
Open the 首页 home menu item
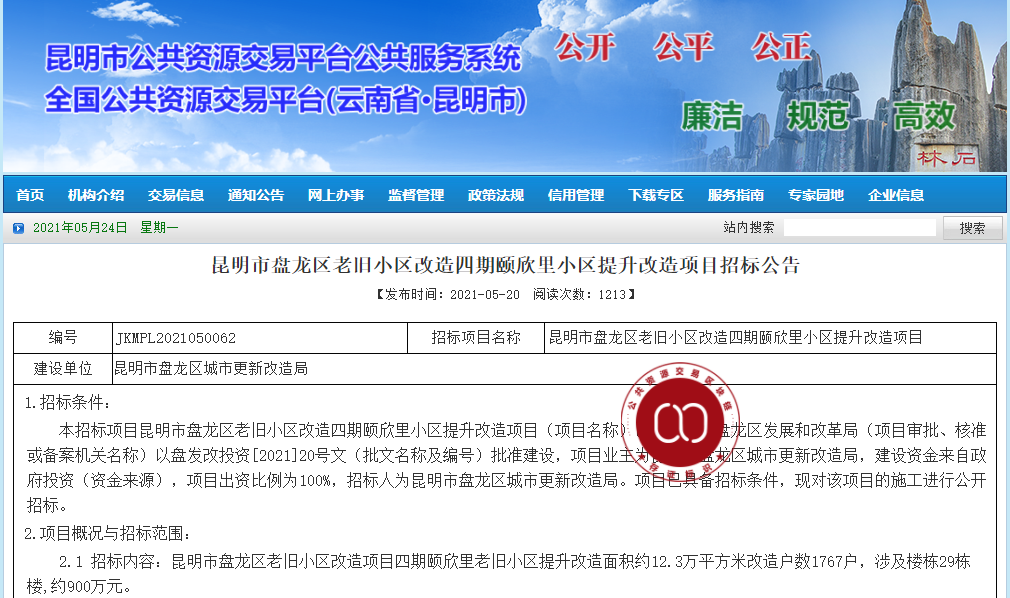tap(30, 195)
